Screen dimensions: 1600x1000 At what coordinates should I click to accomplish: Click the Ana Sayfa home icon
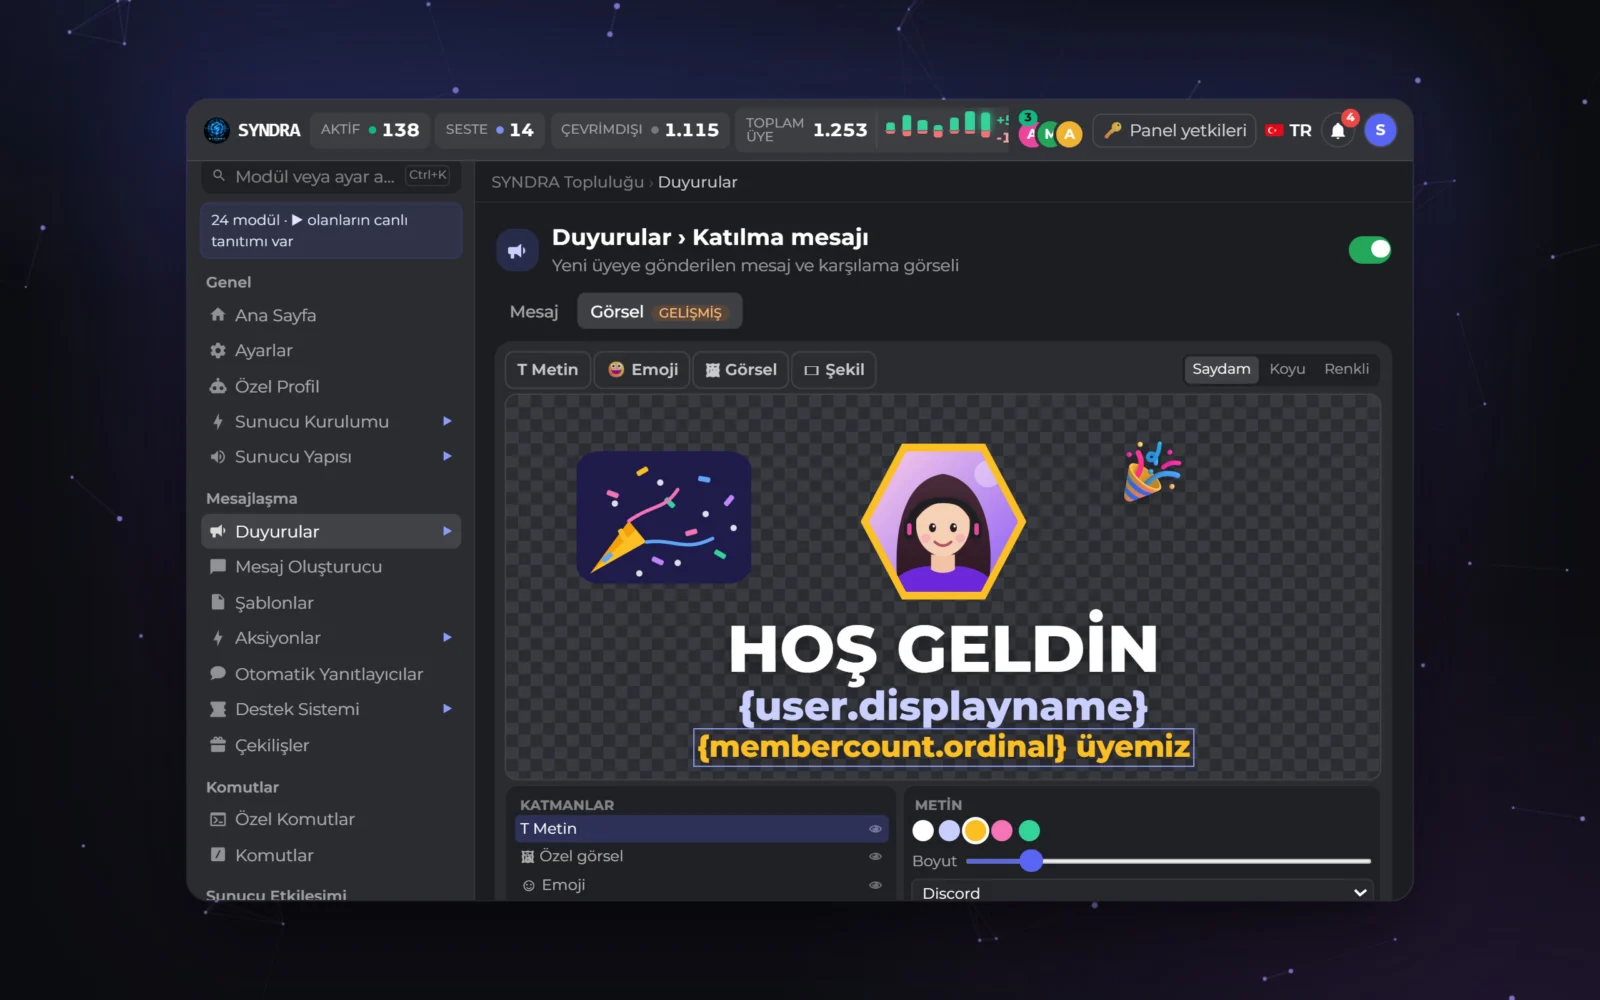(218, 315)
